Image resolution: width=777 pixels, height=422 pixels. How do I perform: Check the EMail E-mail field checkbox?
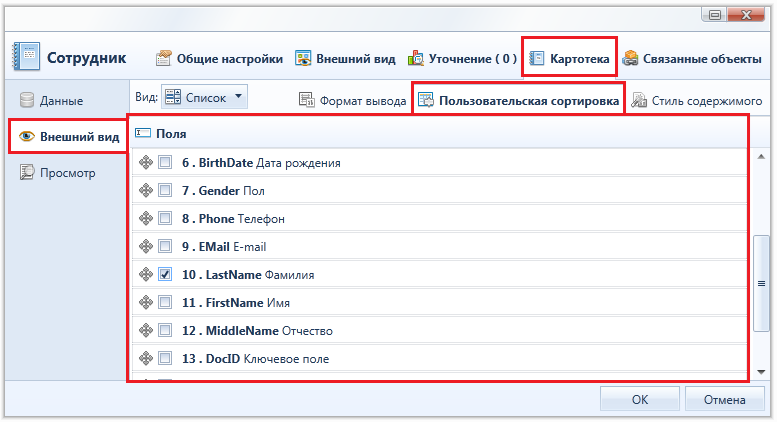tap(165, 246)
